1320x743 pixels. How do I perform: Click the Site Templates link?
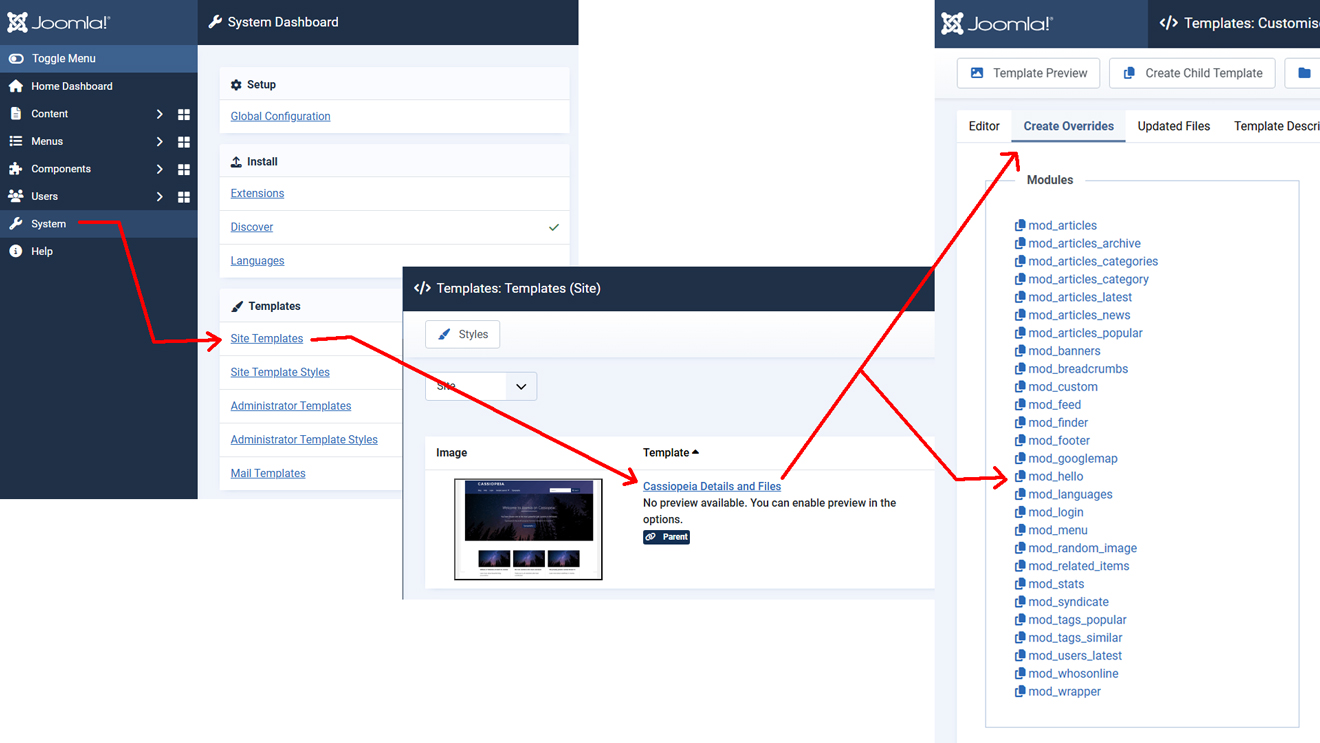click(266, 339)
